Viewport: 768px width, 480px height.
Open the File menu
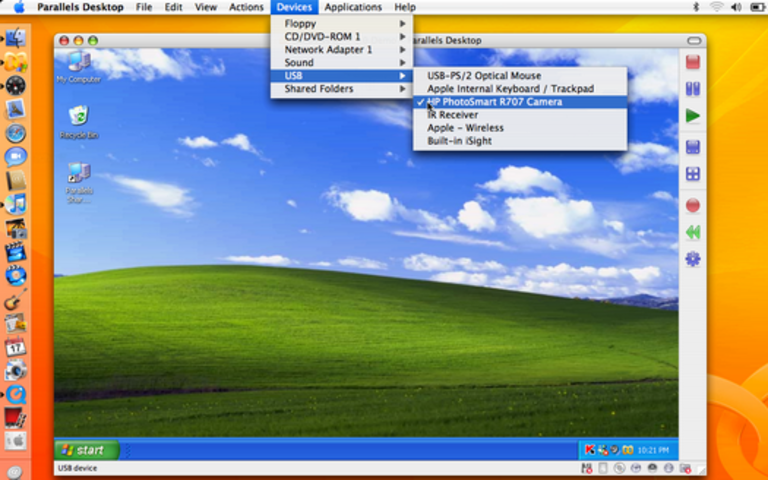click(144, 7)
